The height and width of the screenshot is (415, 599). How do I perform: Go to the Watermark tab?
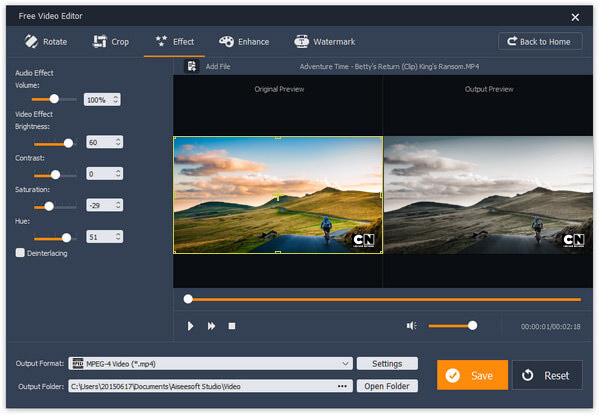pyautogui.click(x=325, y=42)
